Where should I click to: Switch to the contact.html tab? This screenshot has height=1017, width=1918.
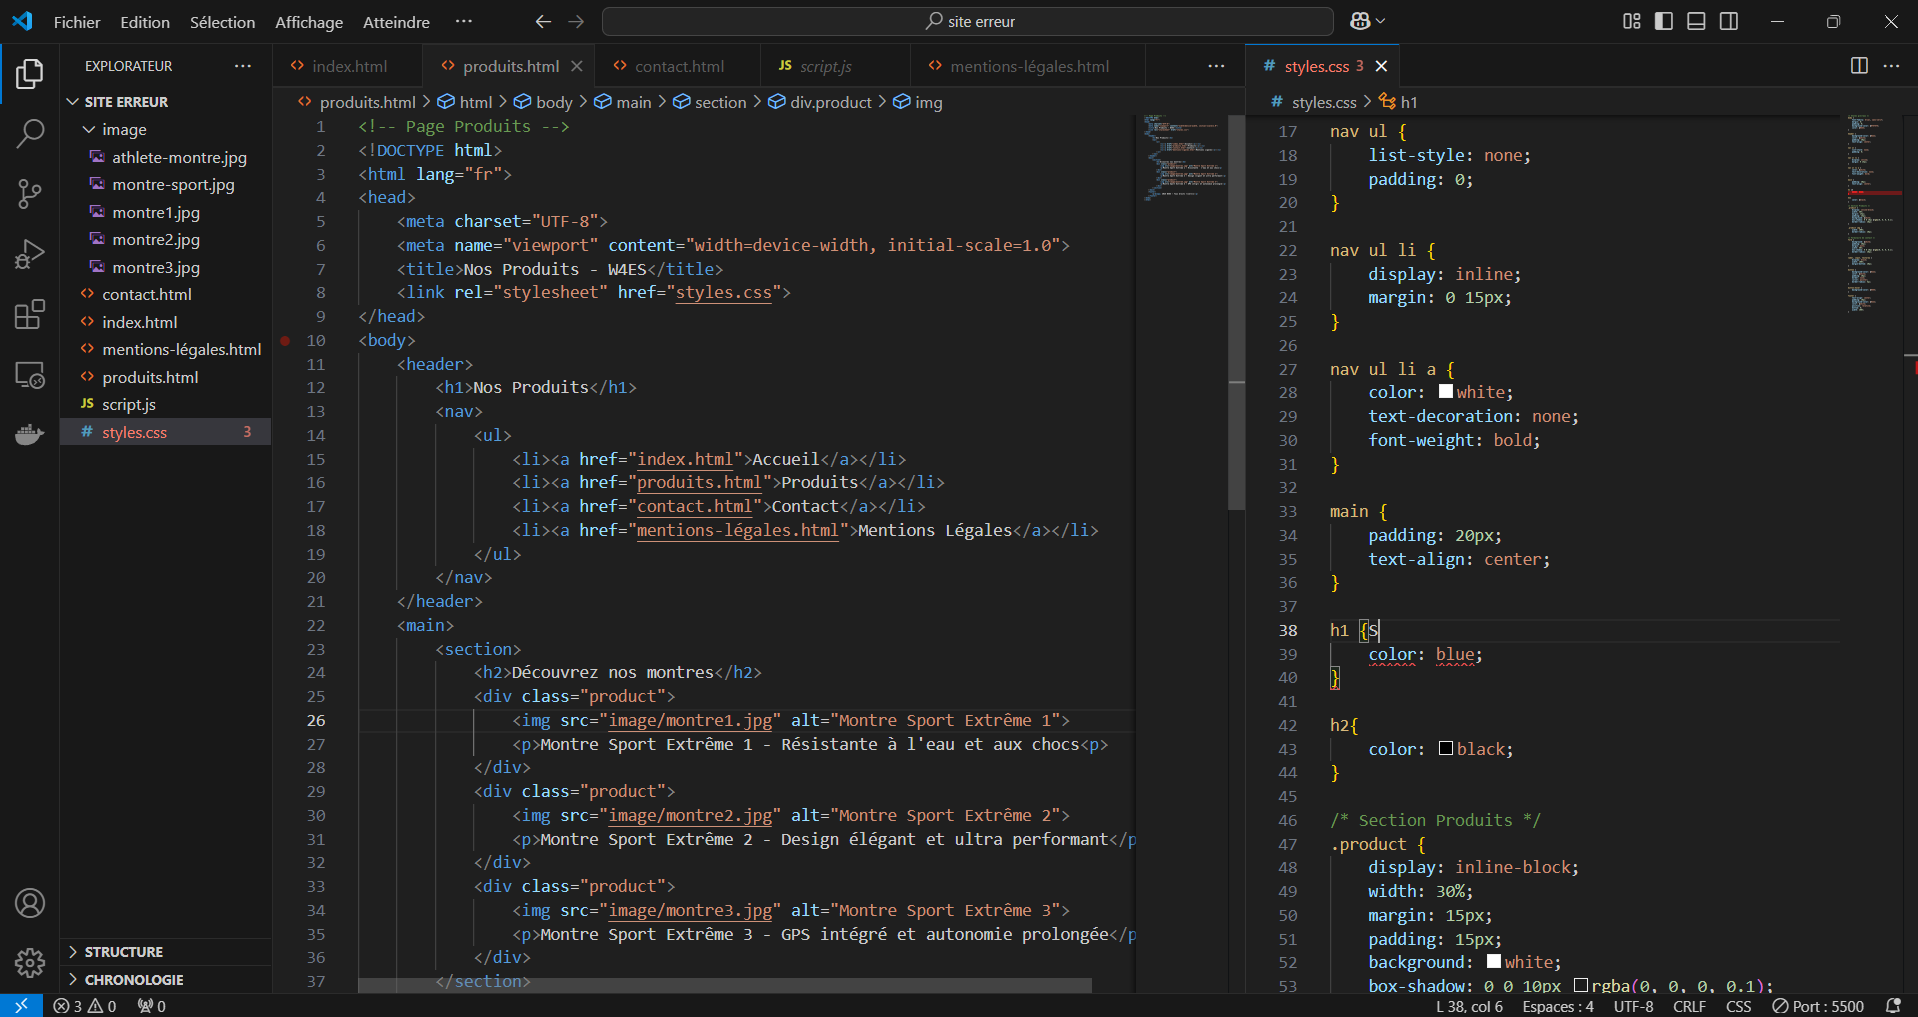pyautogui.click(x=678, y=66)
